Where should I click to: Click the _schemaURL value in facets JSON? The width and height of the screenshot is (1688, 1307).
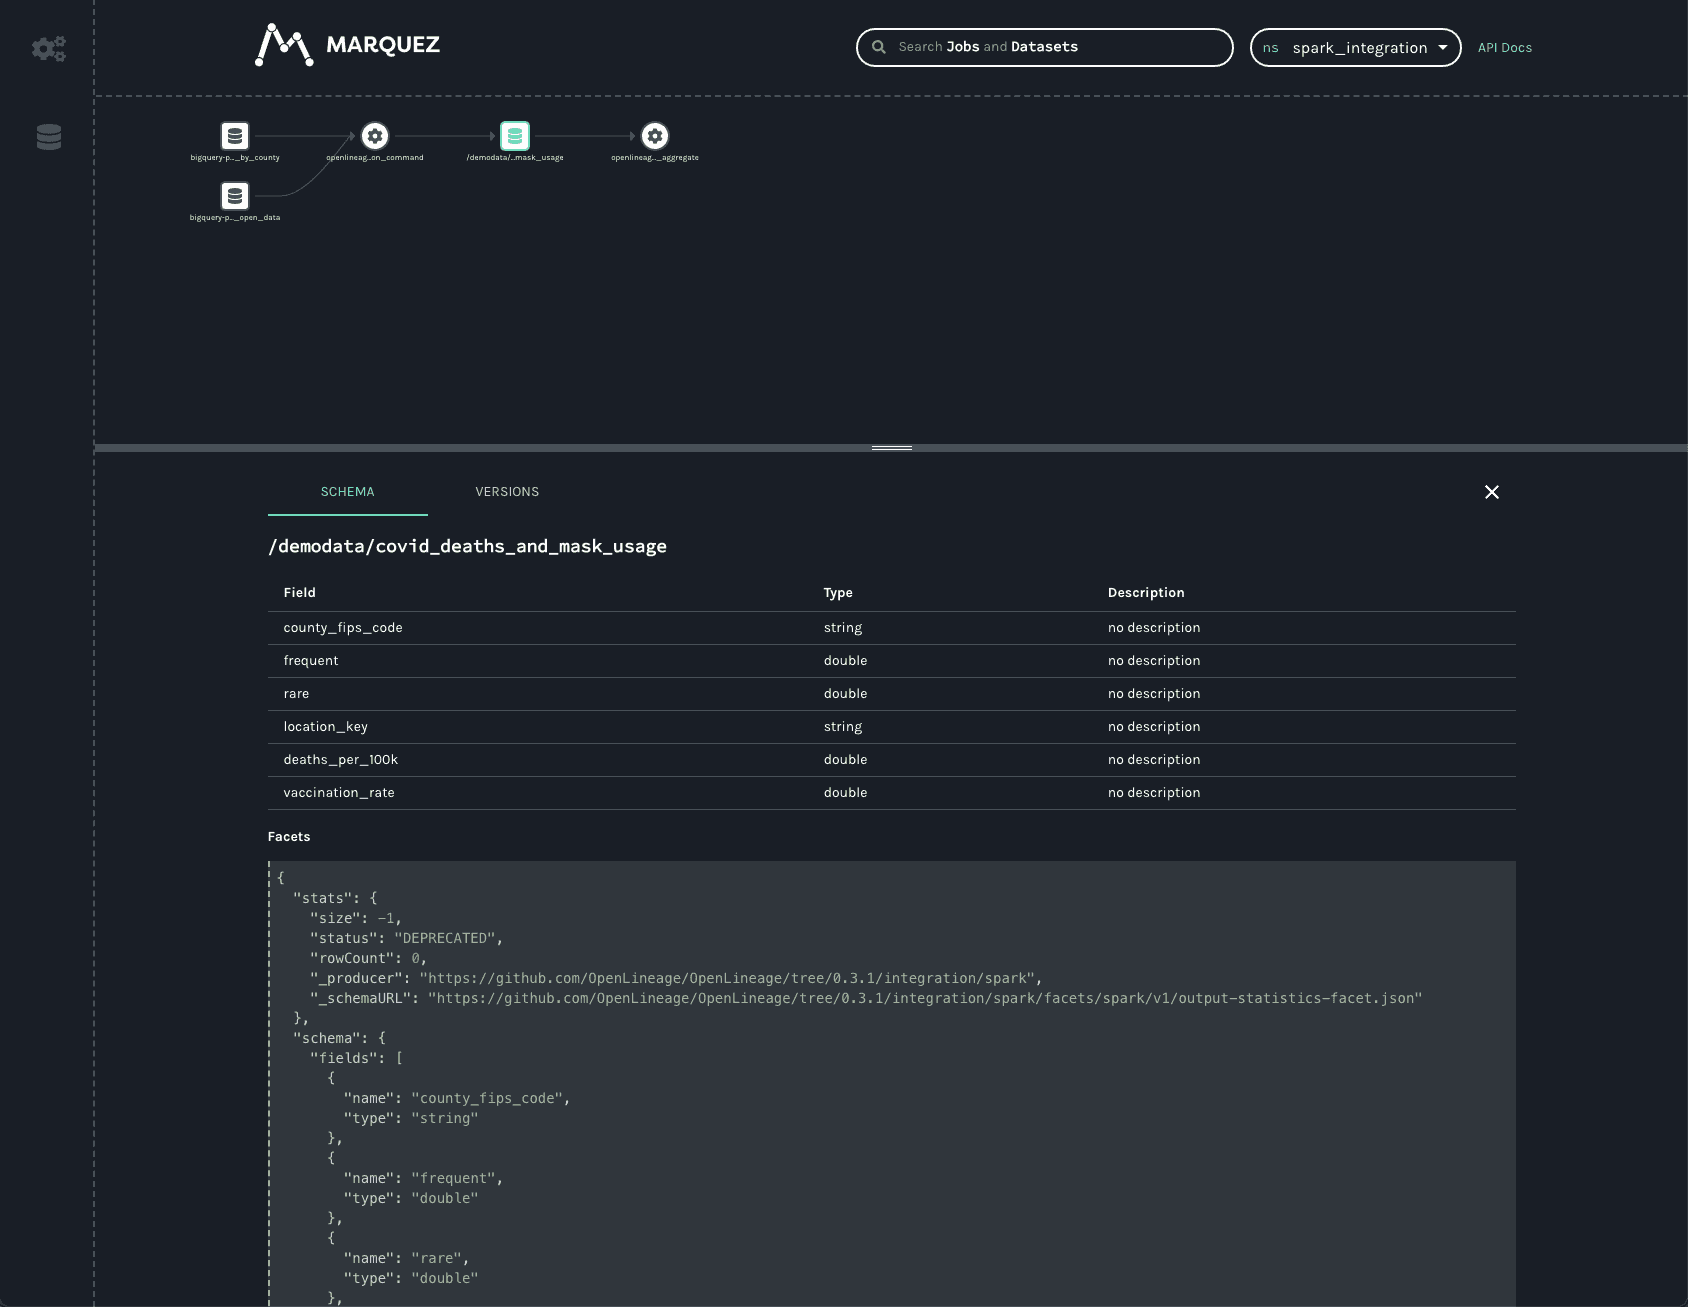coord(925,998)
